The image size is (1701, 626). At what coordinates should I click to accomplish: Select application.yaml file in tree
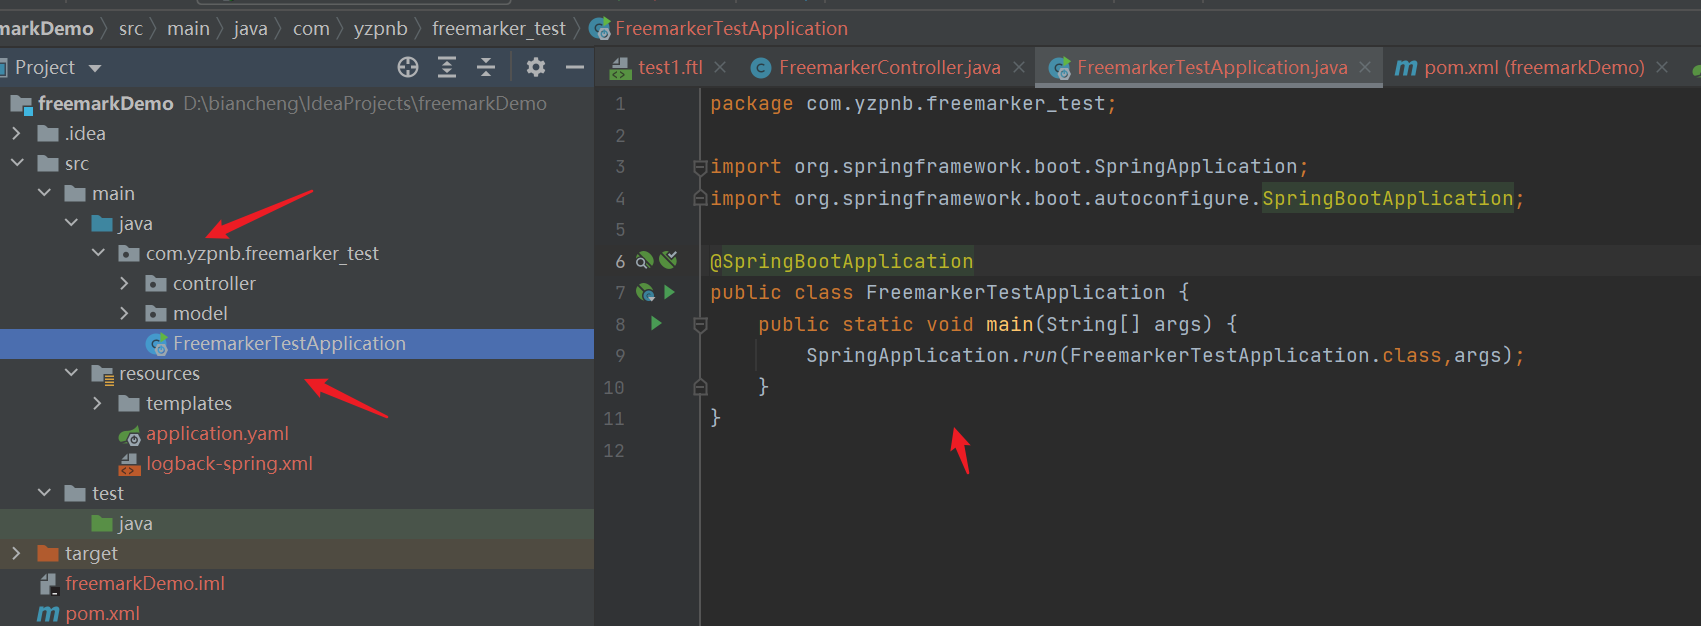217,433
